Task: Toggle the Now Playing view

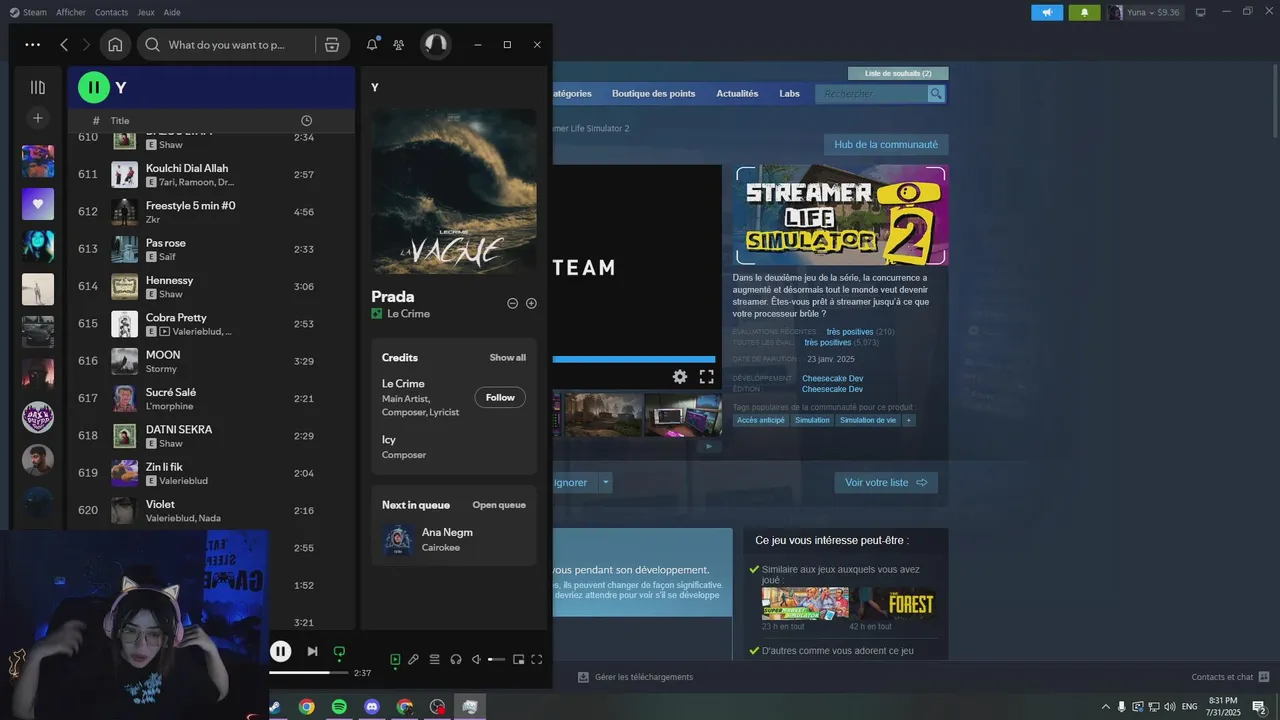Action: coord(395,659)
